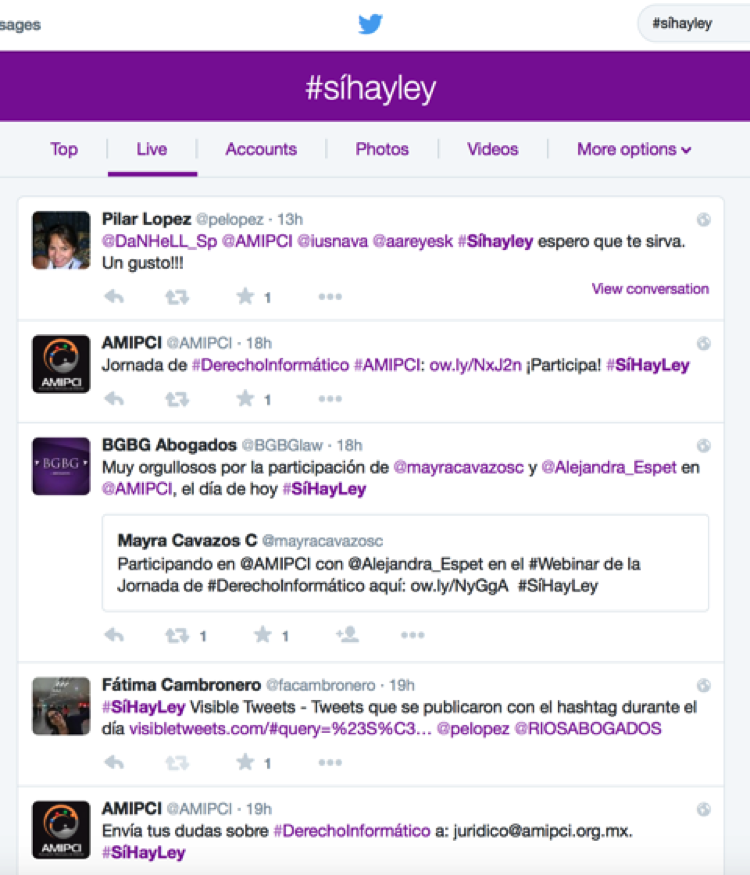This screenshot has height=875, width=750.
Task: Retweet Fátima Cambronero's tweet
Action: [177, 762]
